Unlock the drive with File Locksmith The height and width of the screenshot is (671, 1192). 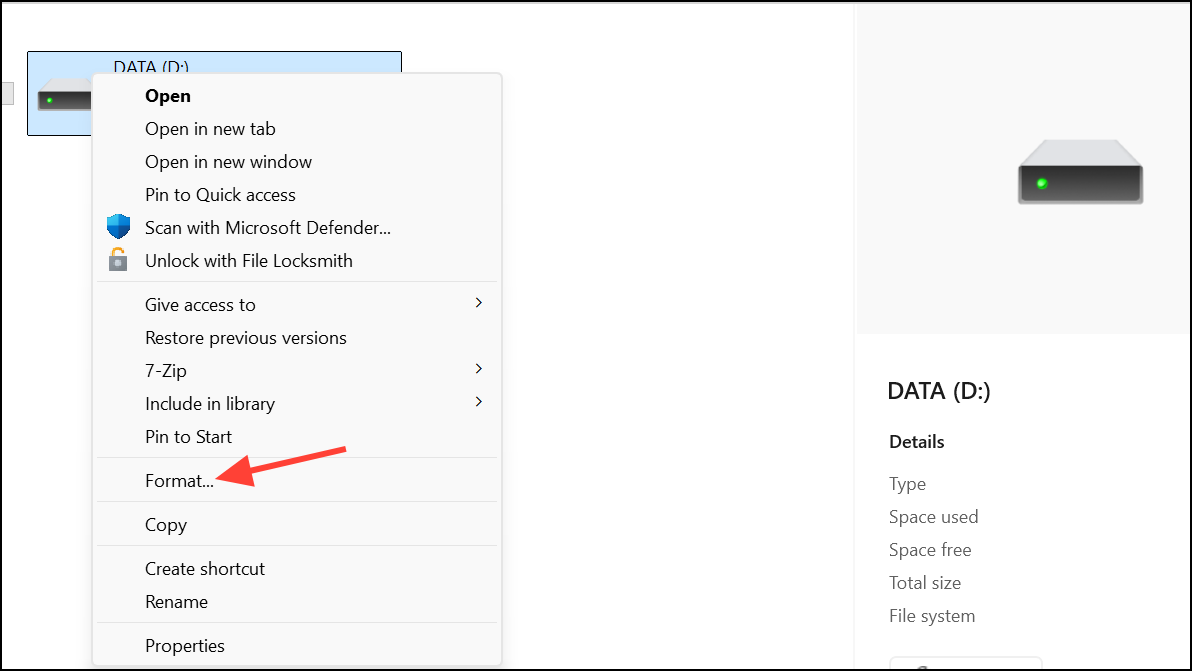pos(248,260)
